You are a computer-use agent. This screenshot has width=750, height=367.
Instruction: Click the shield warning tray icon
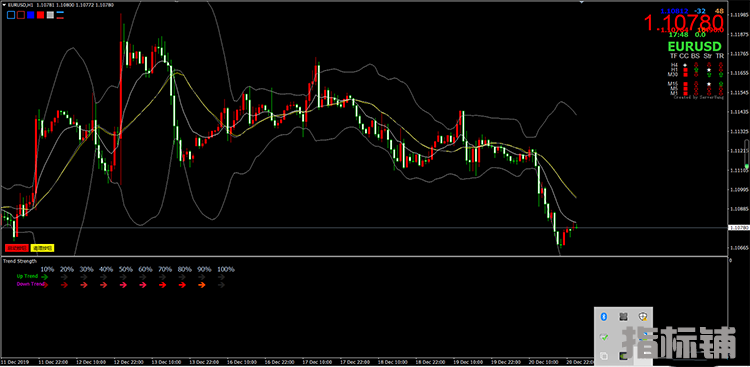click(643, 316)
